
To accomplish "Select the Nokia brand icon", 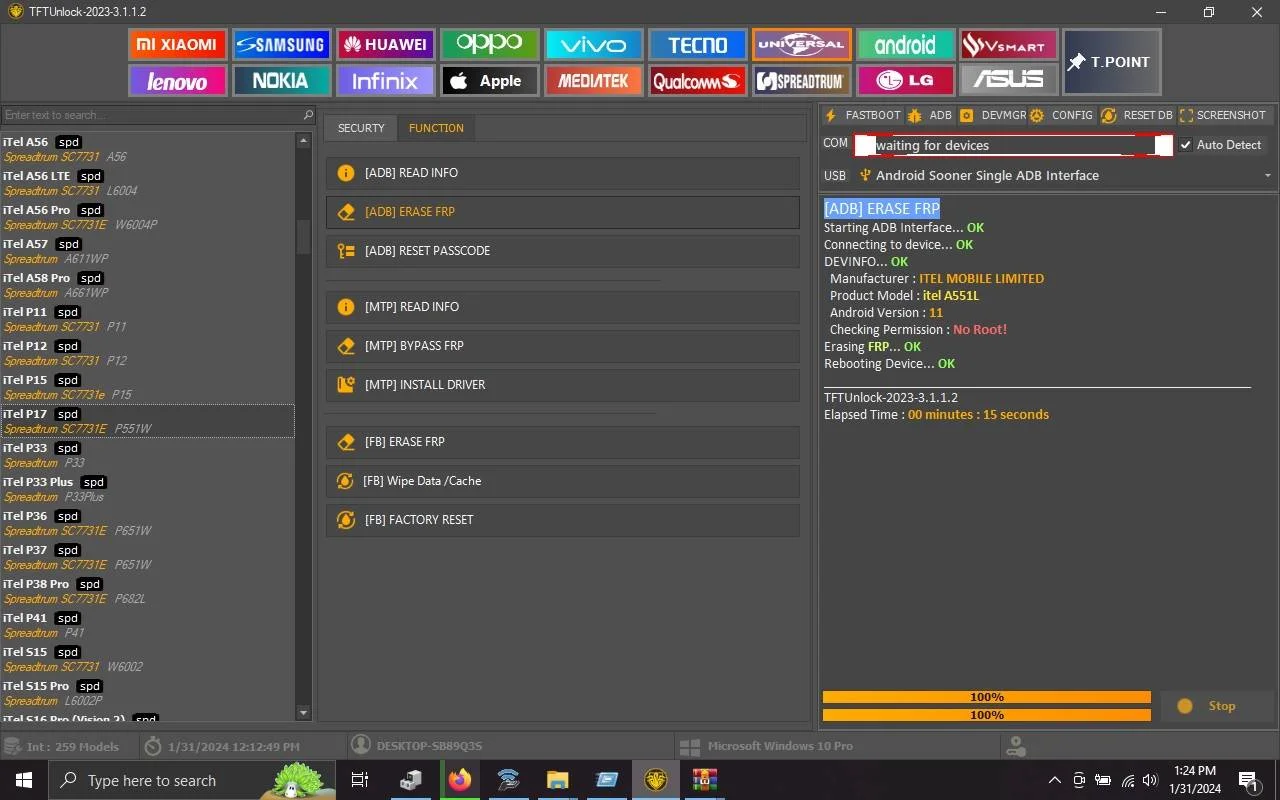I will (281, 81).
